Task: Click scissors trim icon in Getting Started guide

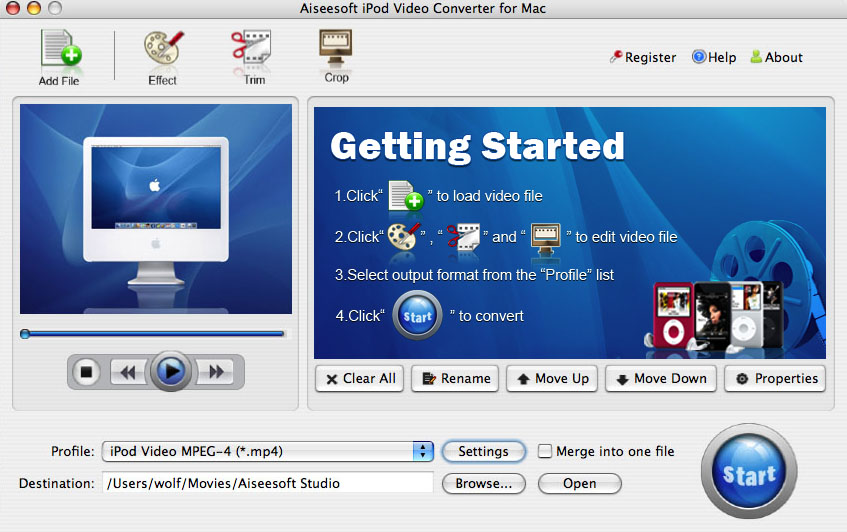Action: 464,238
